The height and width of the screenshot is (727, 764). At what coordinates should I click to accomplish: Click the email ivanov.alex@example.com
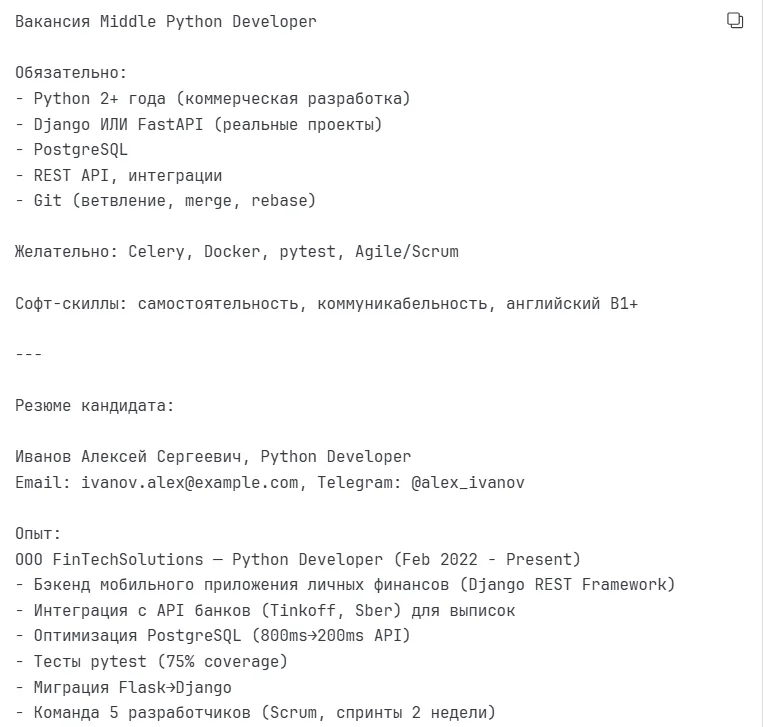click(x=190, y=482)
